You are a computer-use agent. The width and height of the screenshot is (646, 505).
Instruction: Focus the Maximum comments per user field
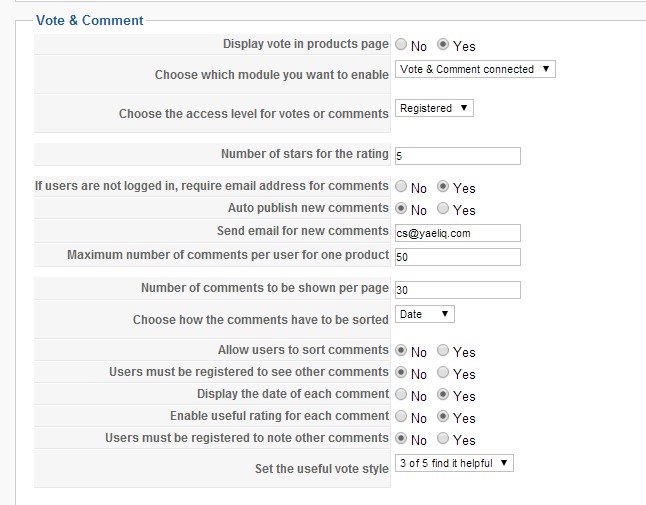(458, 257)
